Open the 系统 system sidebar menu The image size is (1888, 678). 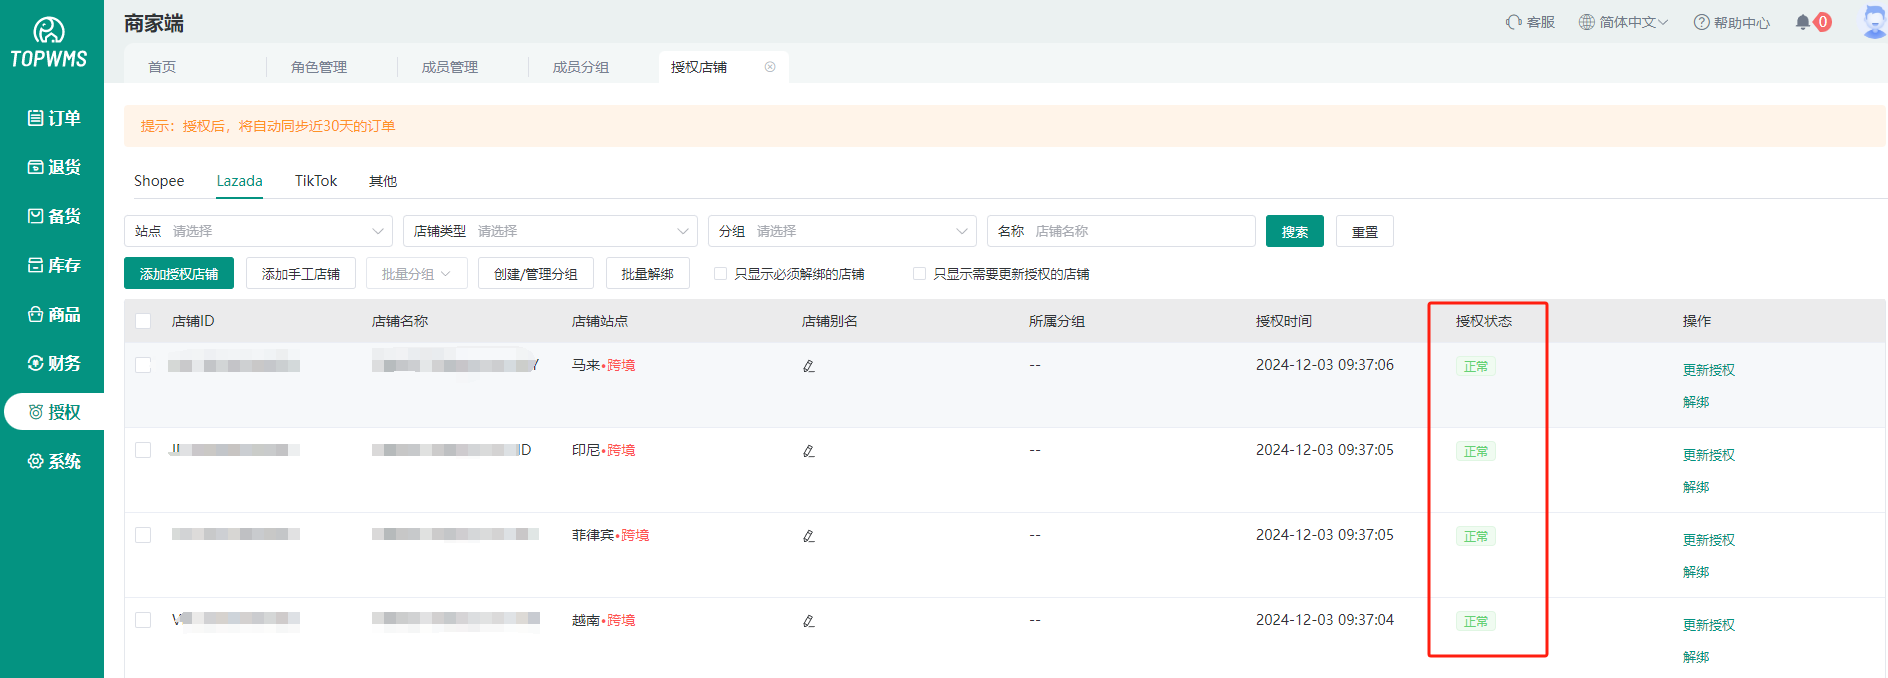[54, 461]
